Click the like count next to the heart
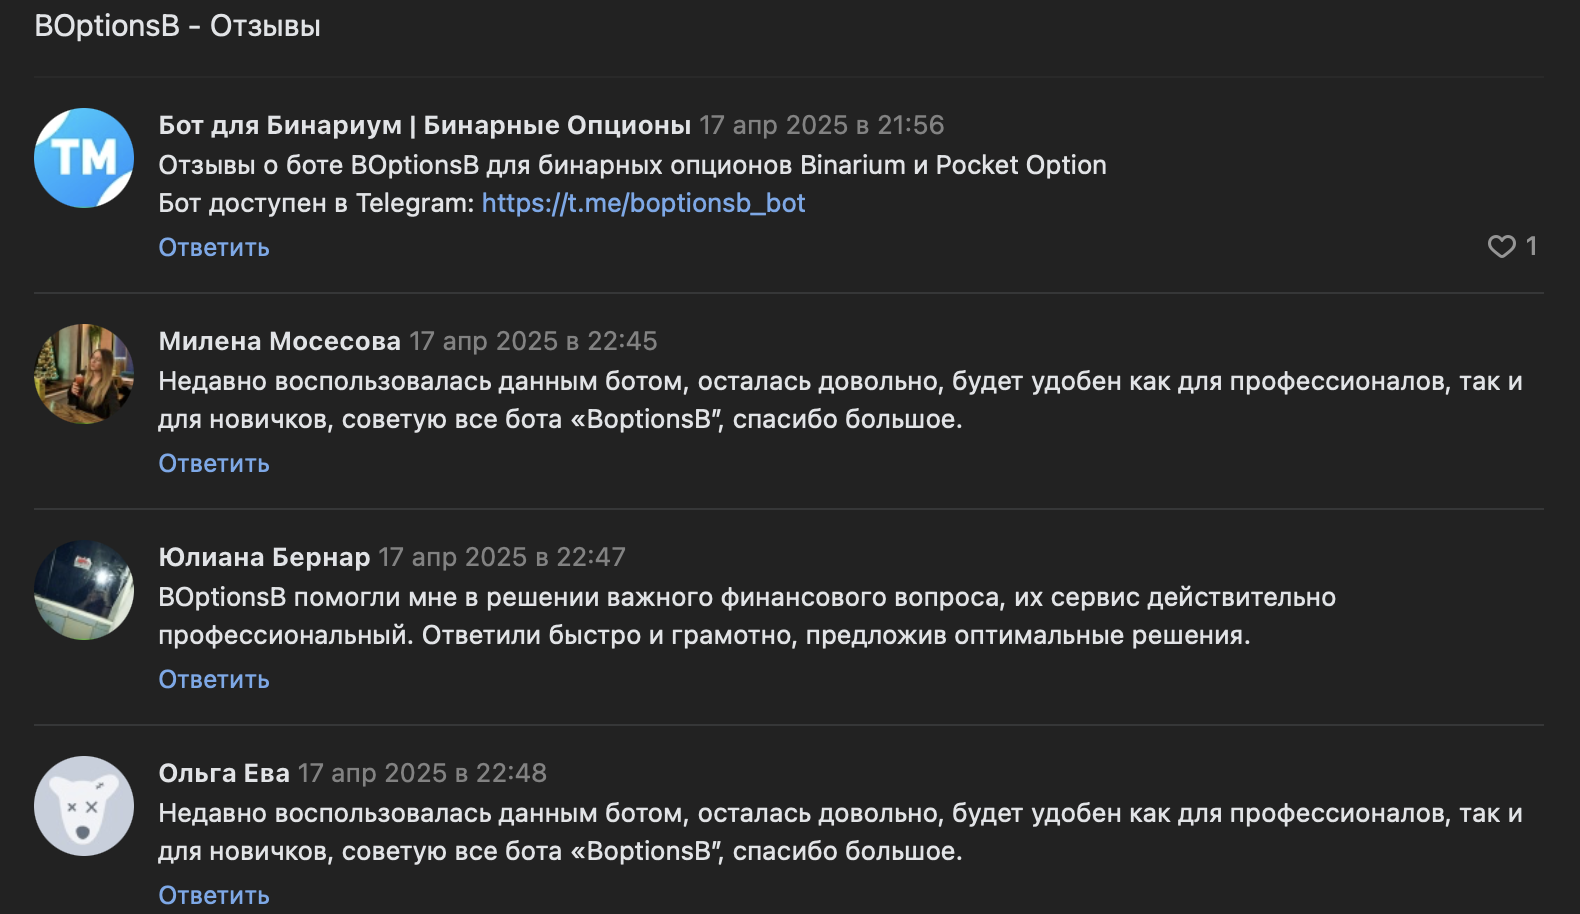 [1531, 246]
